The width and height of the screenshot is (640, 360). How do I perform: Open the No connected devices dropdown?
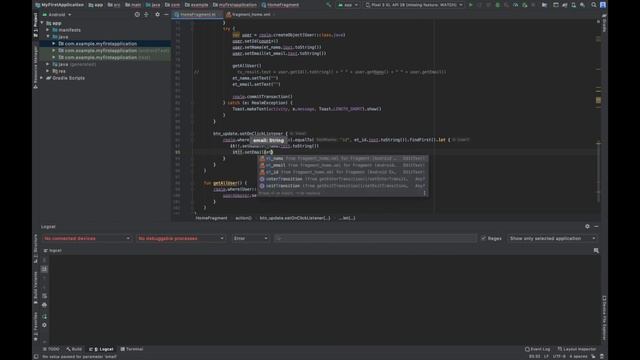tap(86, 238)
